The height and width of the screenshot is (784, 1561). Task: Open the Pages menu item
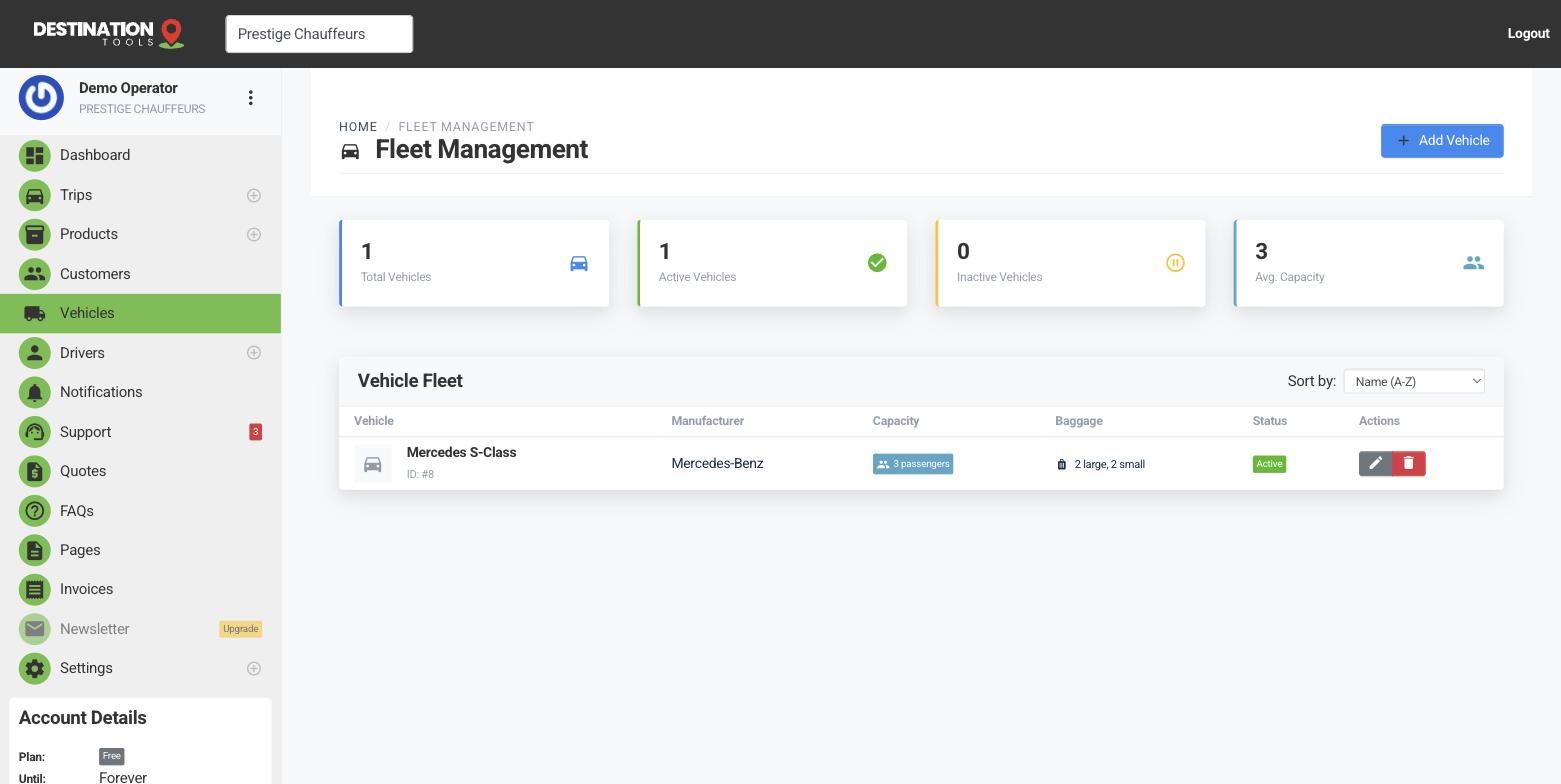point(140,550)
